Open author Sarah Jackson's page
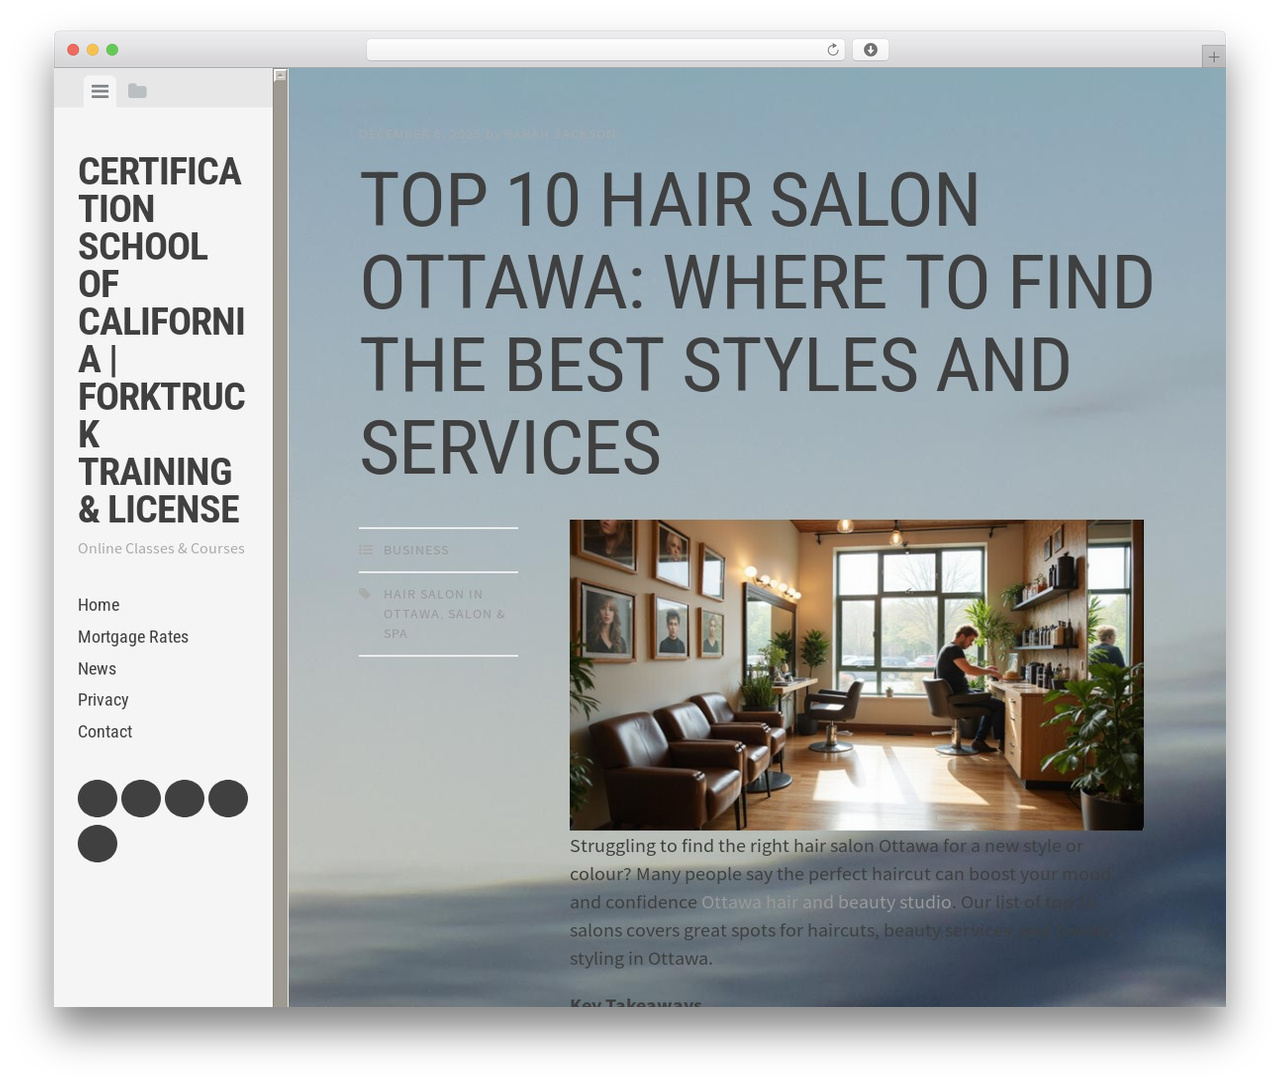The image size is (1280, 1084). click(x=561, y=134)
